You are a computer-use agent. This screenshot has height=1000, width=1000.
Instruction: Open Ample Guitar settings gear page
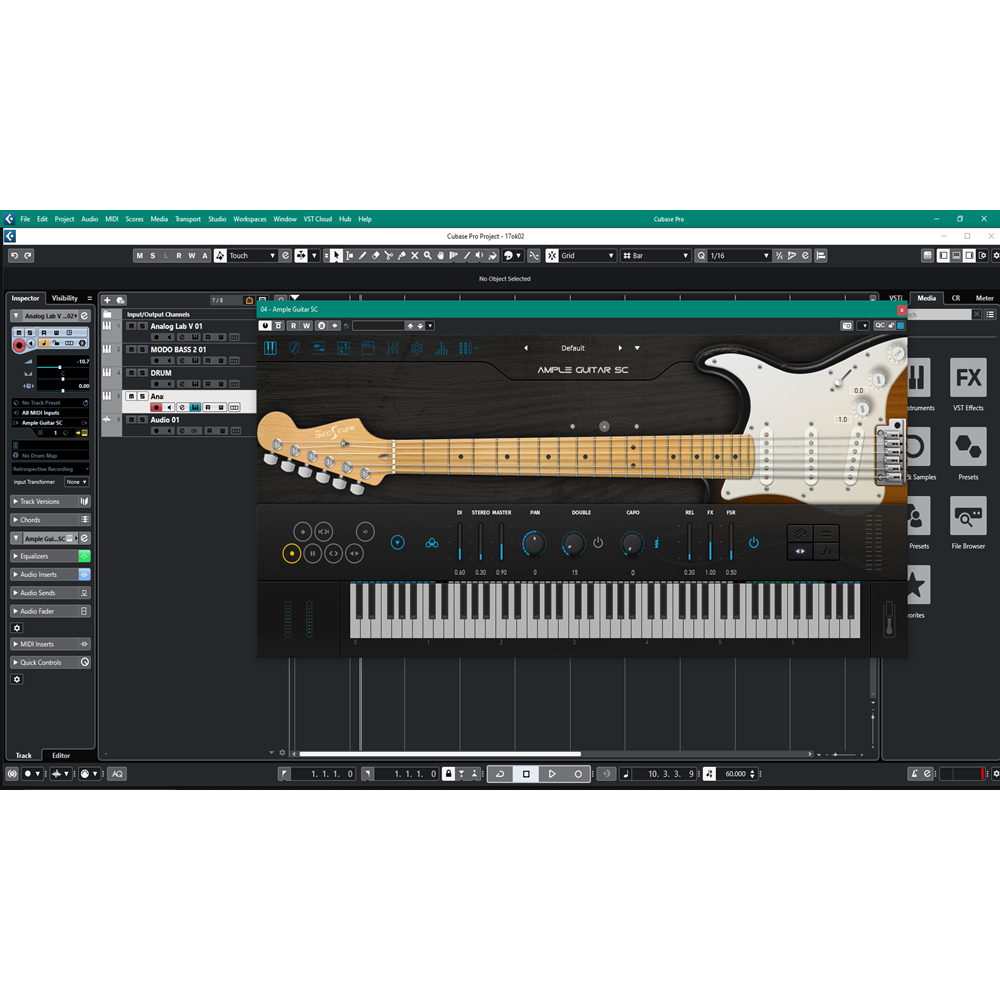click(x=417, y=348)
